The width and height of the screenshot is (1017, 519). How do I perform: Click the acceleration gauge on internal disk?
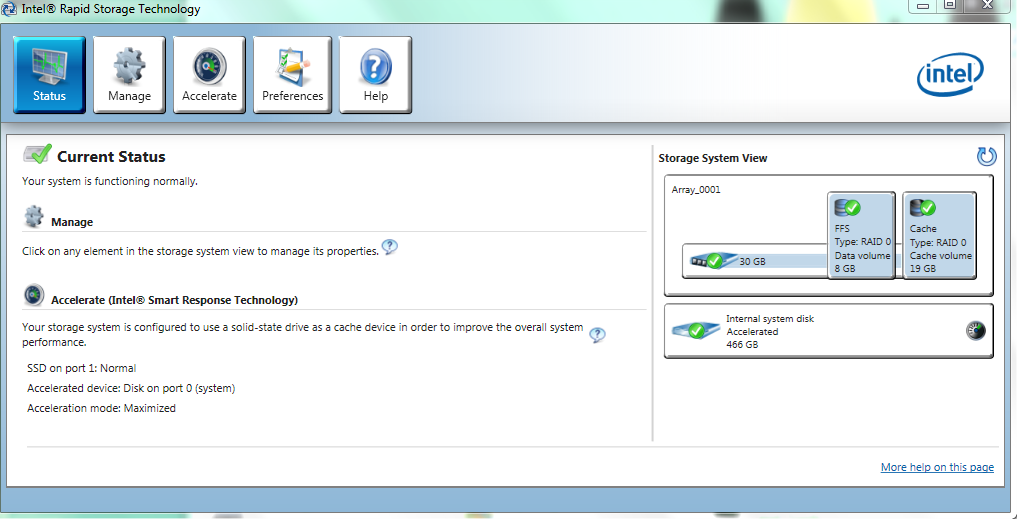click(975, 330)
